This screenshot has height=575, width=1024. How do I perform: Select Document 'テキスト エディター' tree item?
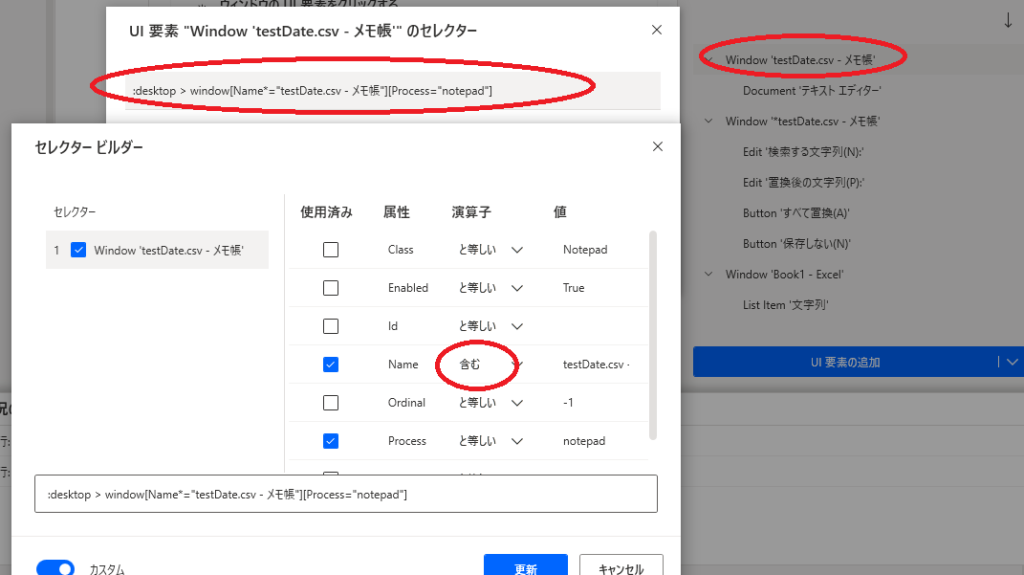coord(811,91)
